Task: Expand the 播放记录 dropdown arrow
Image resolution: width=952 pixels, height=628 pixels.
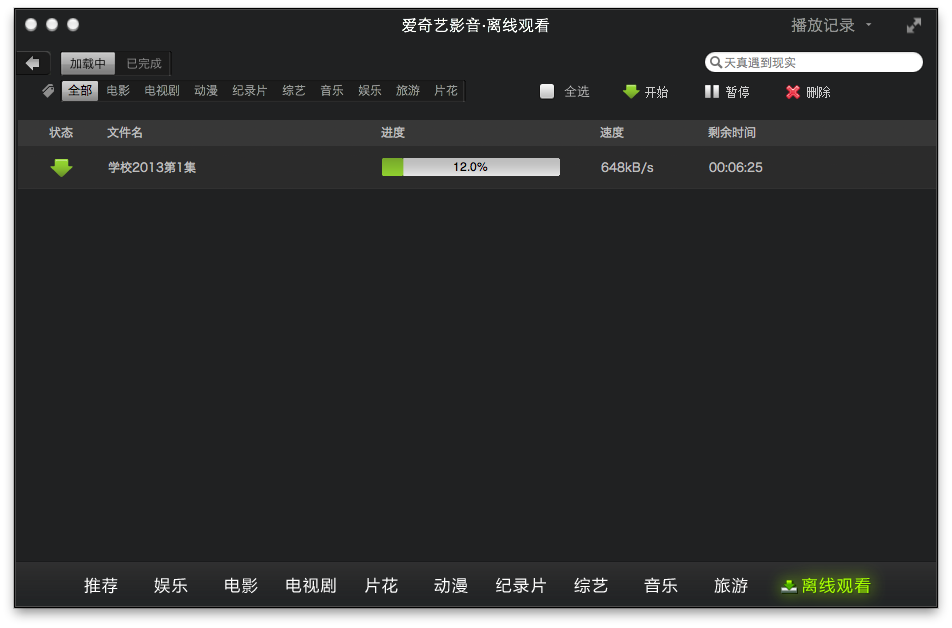Action: pyautogui.click(x=869, y=24)
